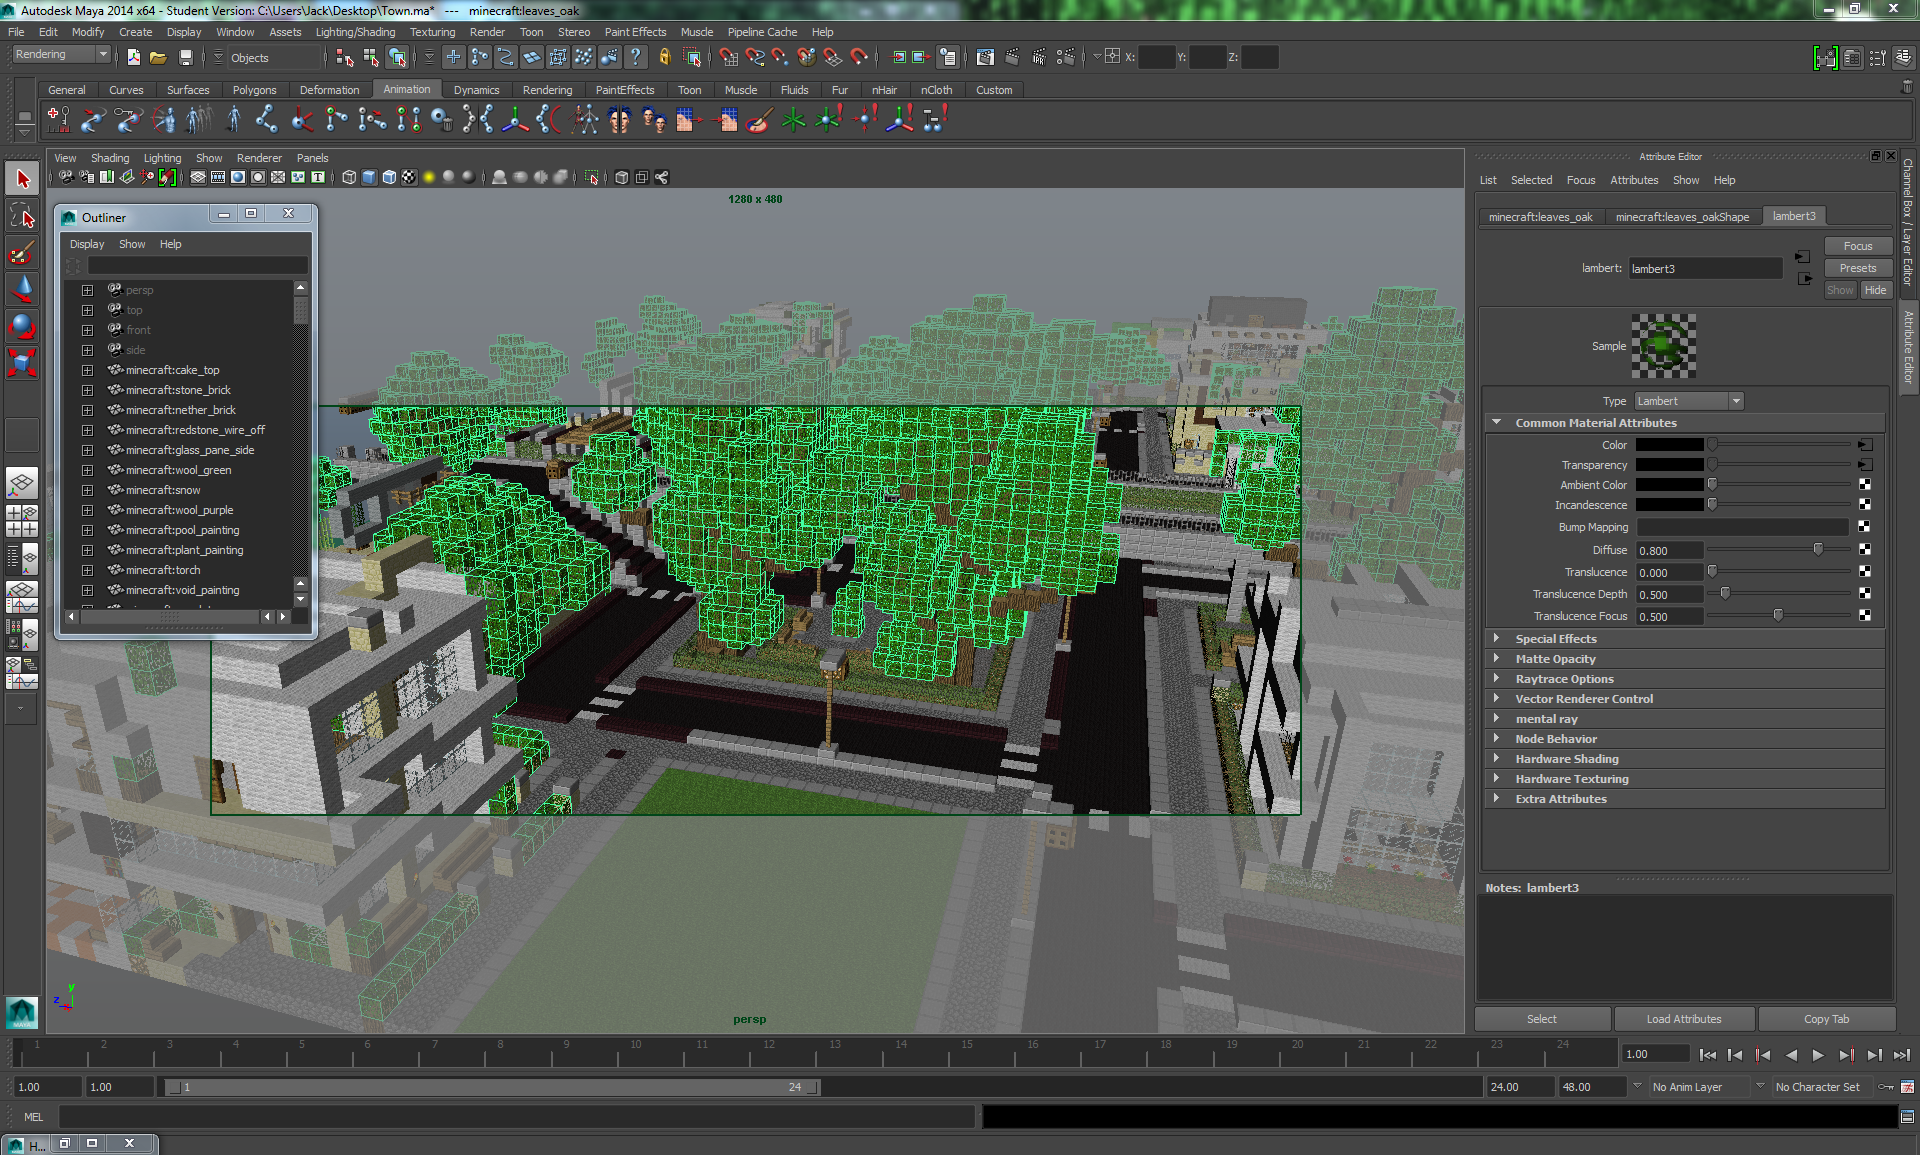The height and width of the screenshot is (1155, 1920).
Task: Click the Lock Selection padlock icon
Action: click(x=664, y=58)
